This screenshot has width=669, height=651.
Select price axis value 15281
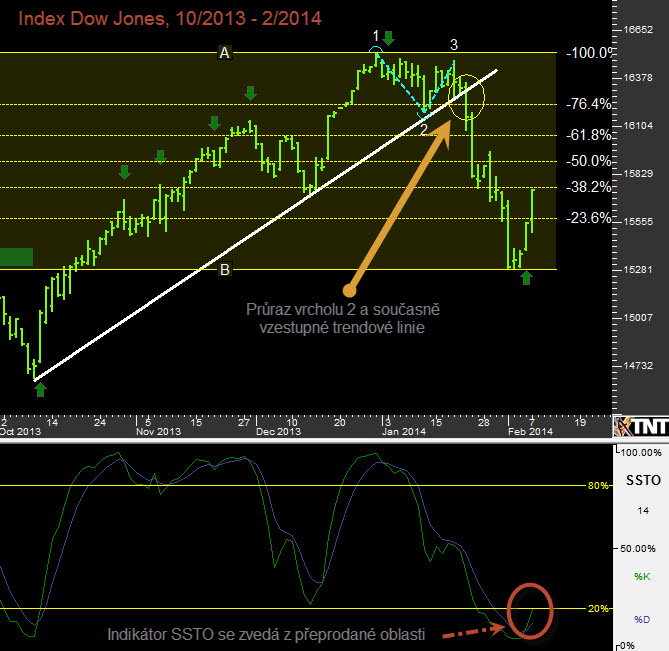pyautogui.click(x=638, y=270)
